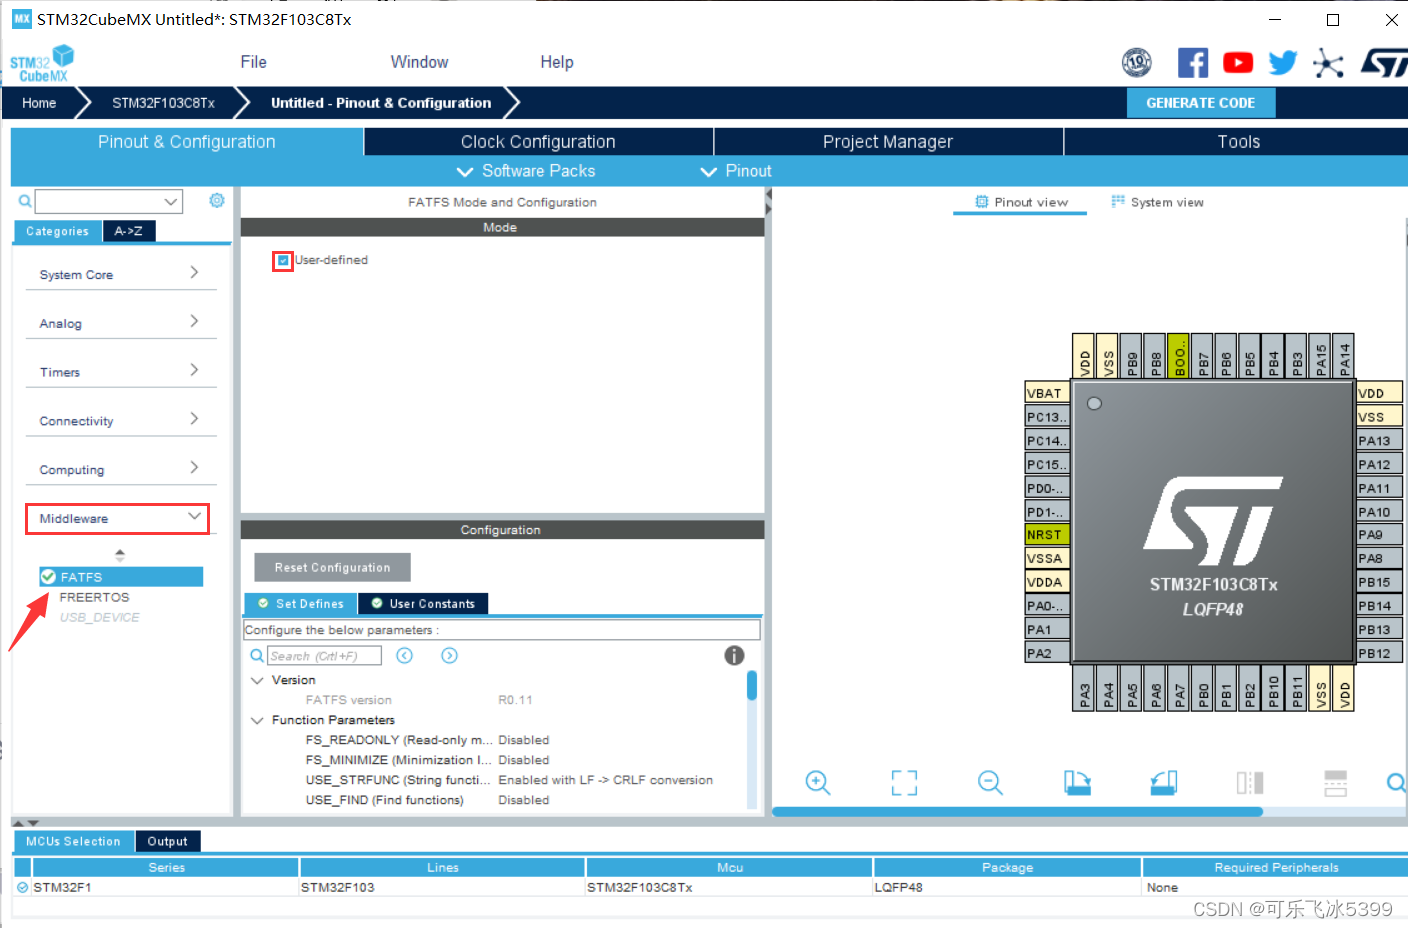Image resolution: width=1408 pixels, height=928 pixels.
Task: Open the Help menu
Action: coord(557,62)
